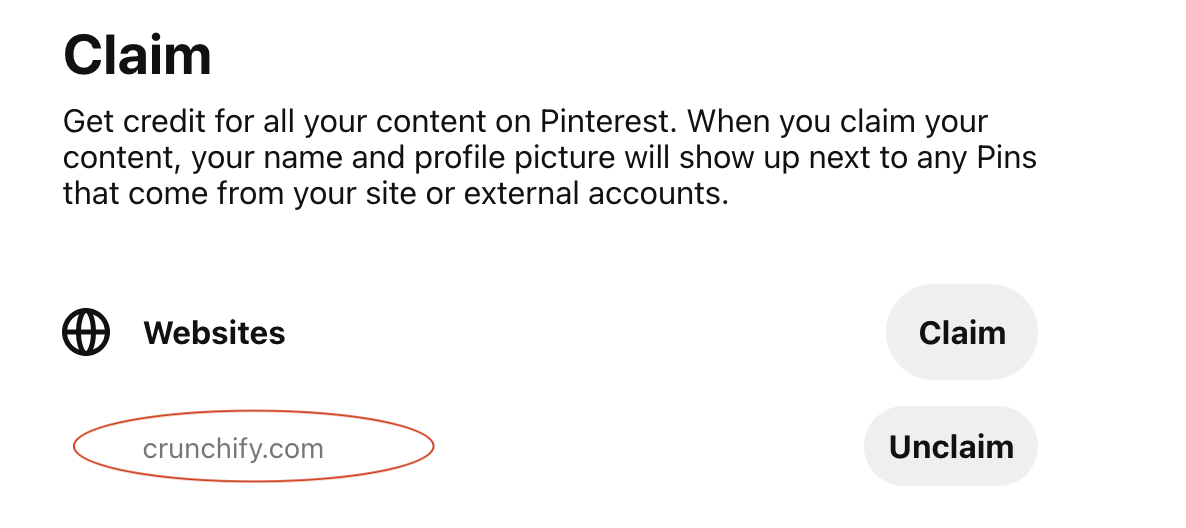1186x528 pixels.
Task: Select the Websites section label
Action: coord(214,333)
